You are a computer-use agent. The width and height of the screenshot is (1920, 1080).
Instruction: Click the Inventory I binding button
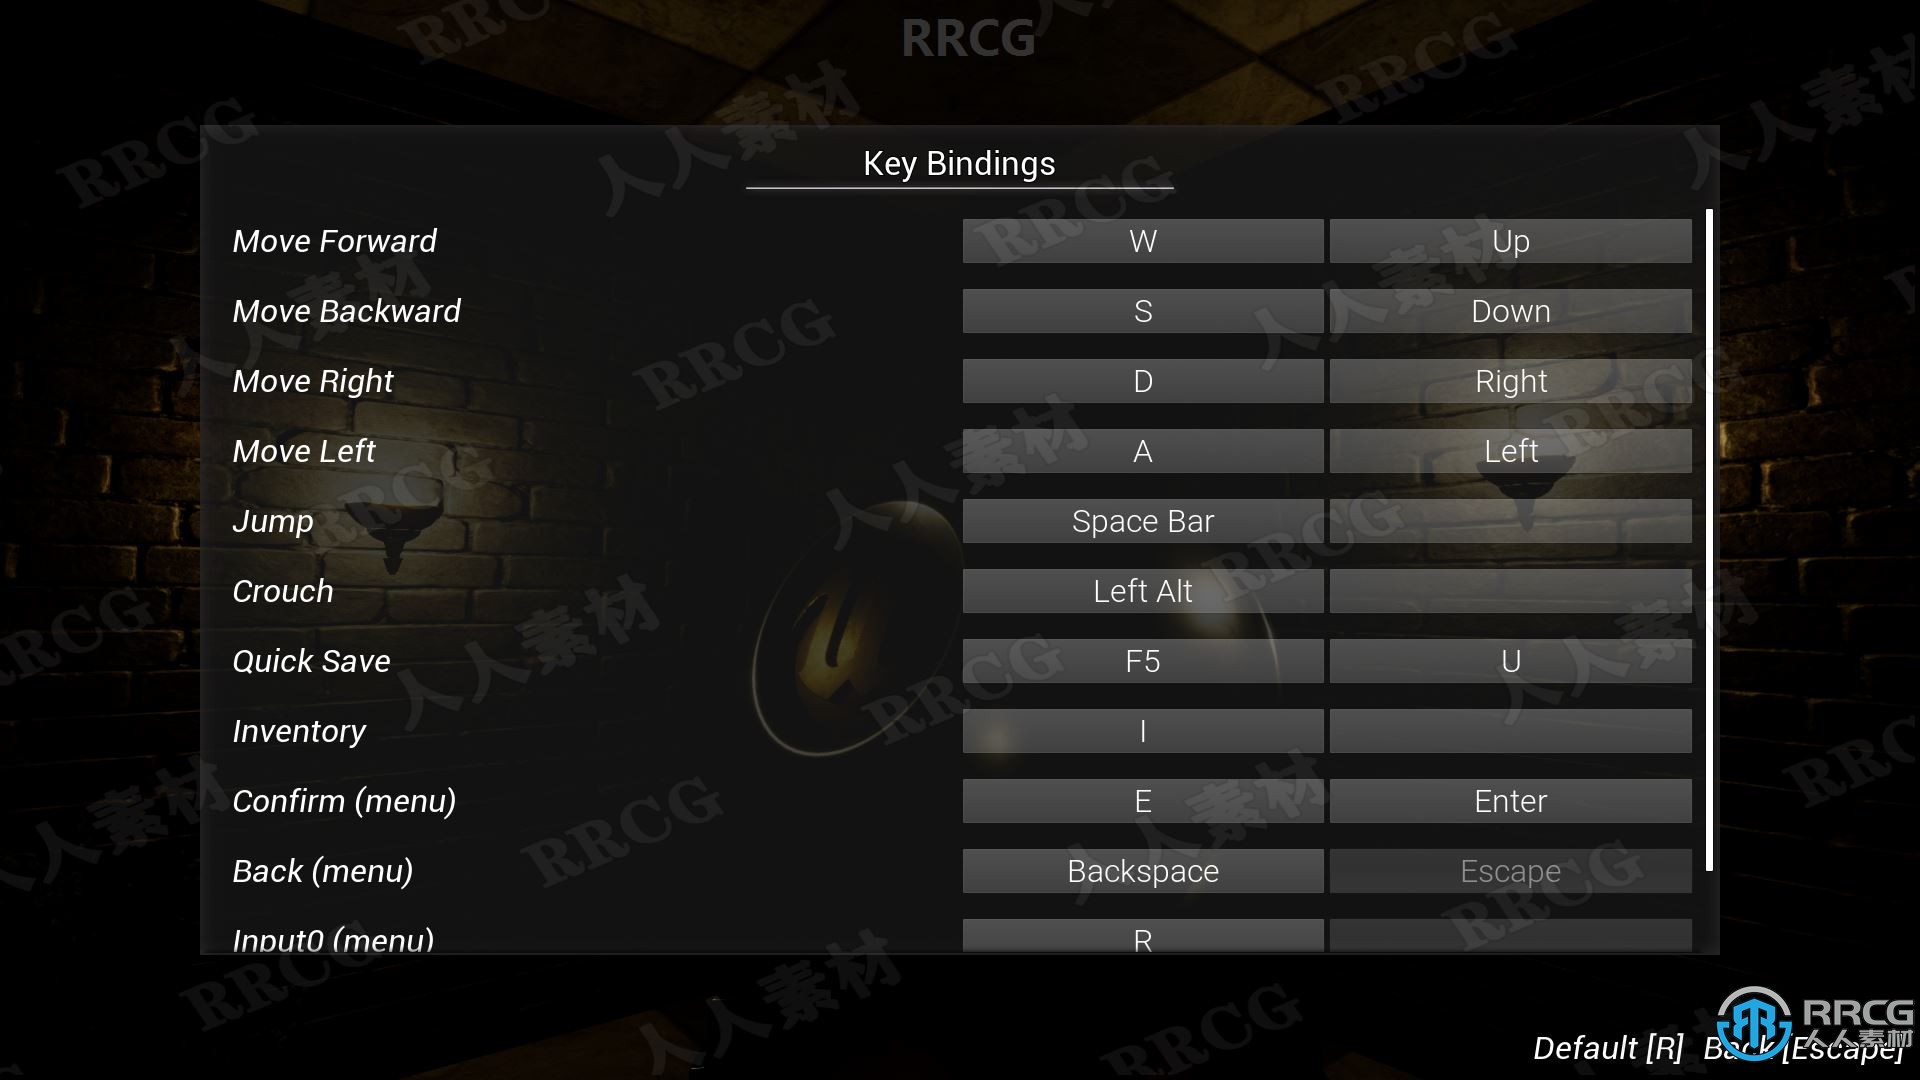pyautogui.click(x=1141, y=731)
